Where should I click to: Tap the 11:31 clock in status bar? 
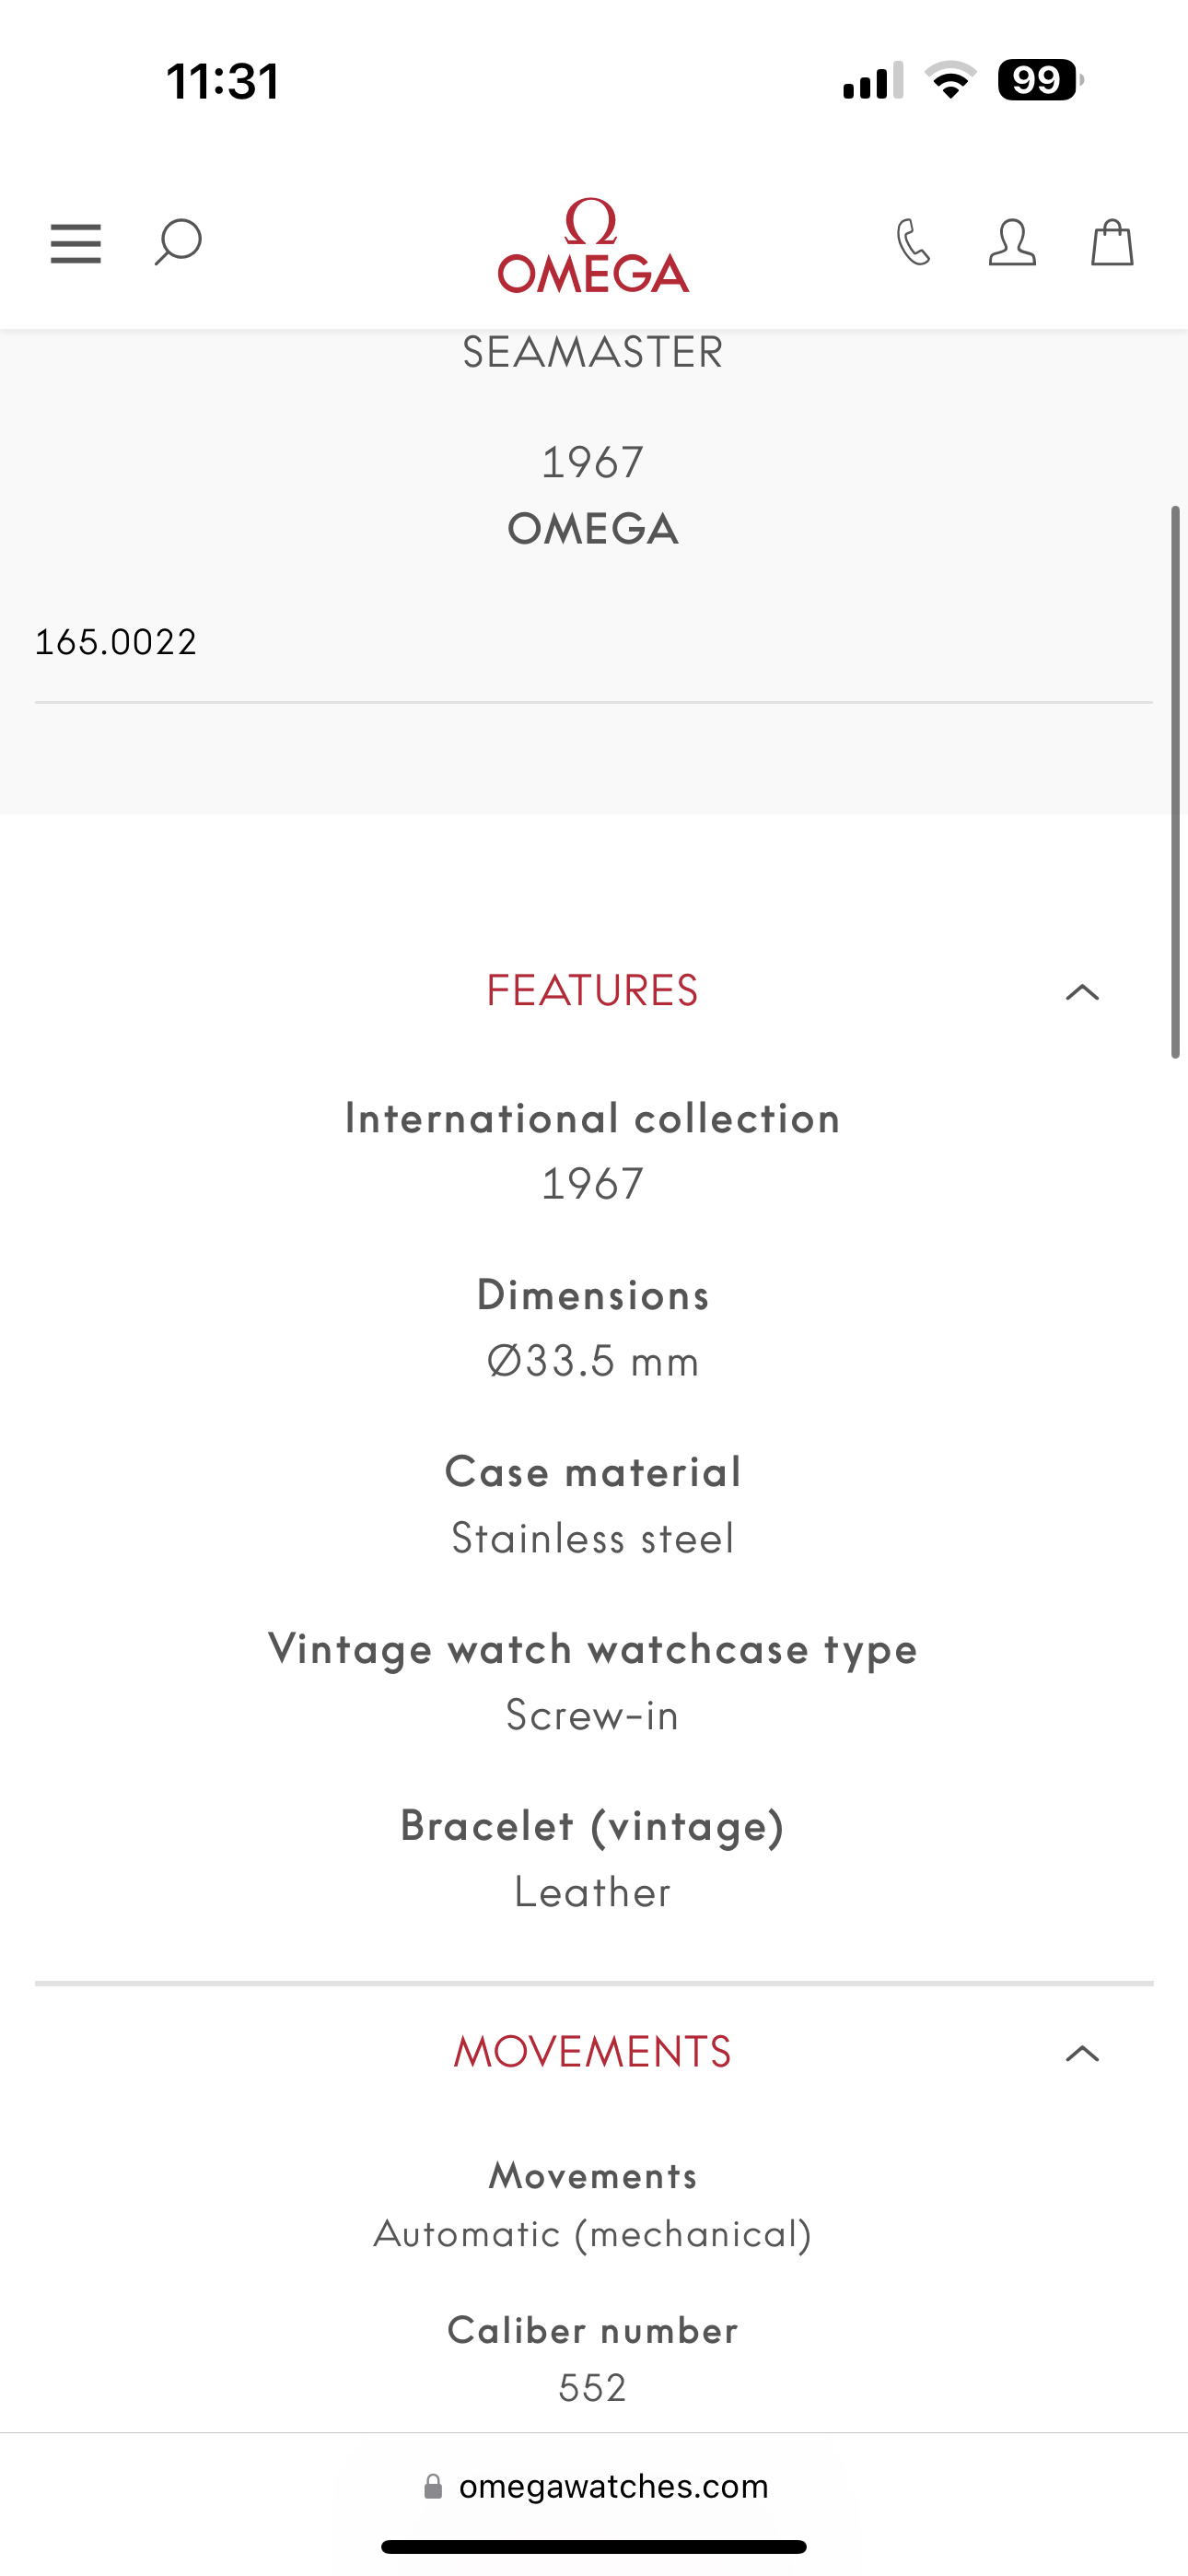[222, 81]
